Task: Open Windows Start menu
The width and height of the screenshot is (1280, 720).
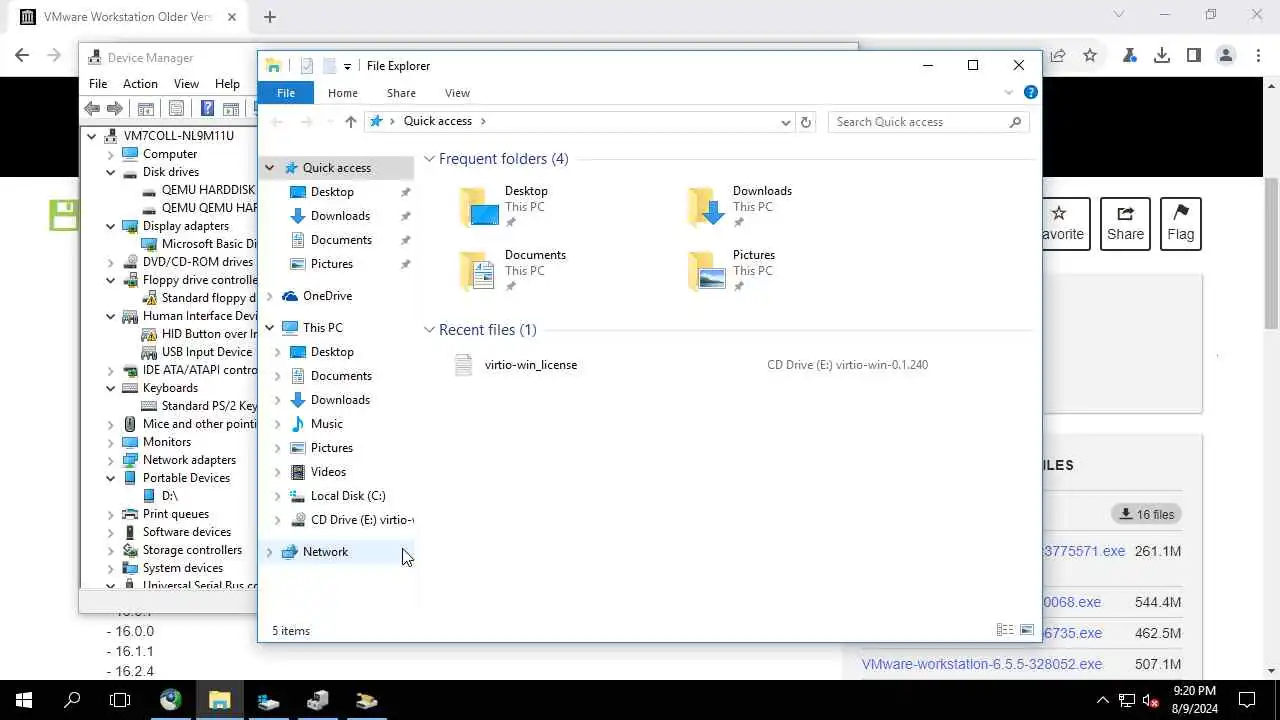Action: [x=24, y=700]
